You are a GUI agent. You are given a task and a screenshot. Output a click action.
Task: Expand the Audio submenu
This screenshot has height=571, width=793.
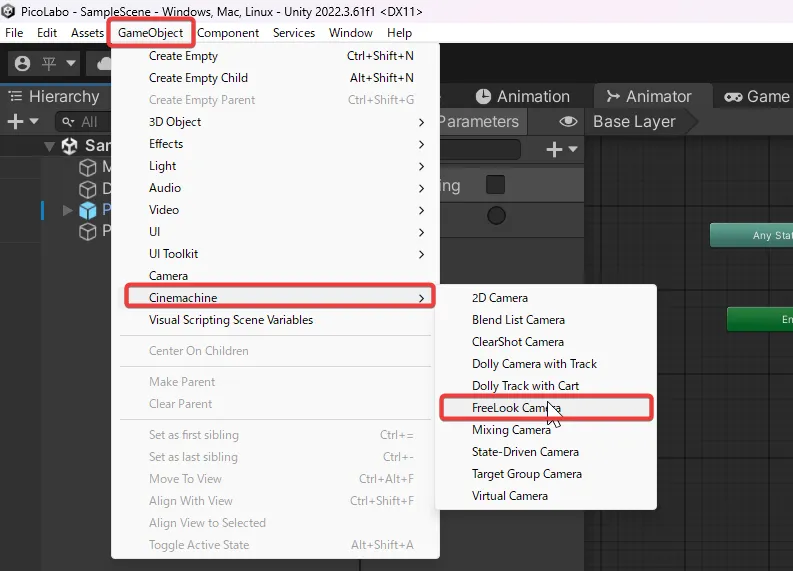276,188
